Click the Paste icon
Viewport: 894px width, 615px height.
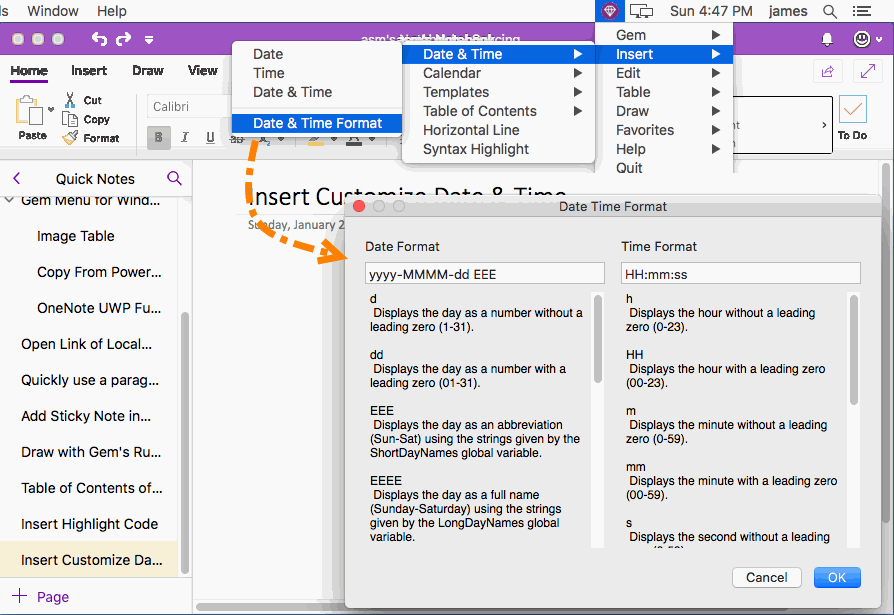[30, 110]
